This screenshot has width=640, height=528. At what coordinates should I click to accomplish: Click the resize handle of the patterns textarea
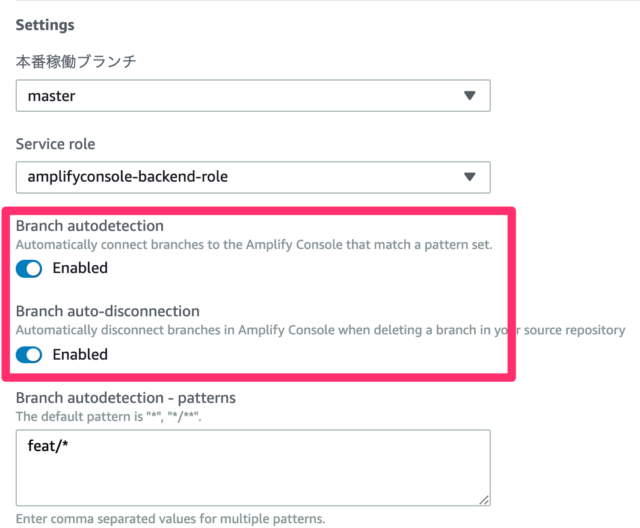click(484, 500)
